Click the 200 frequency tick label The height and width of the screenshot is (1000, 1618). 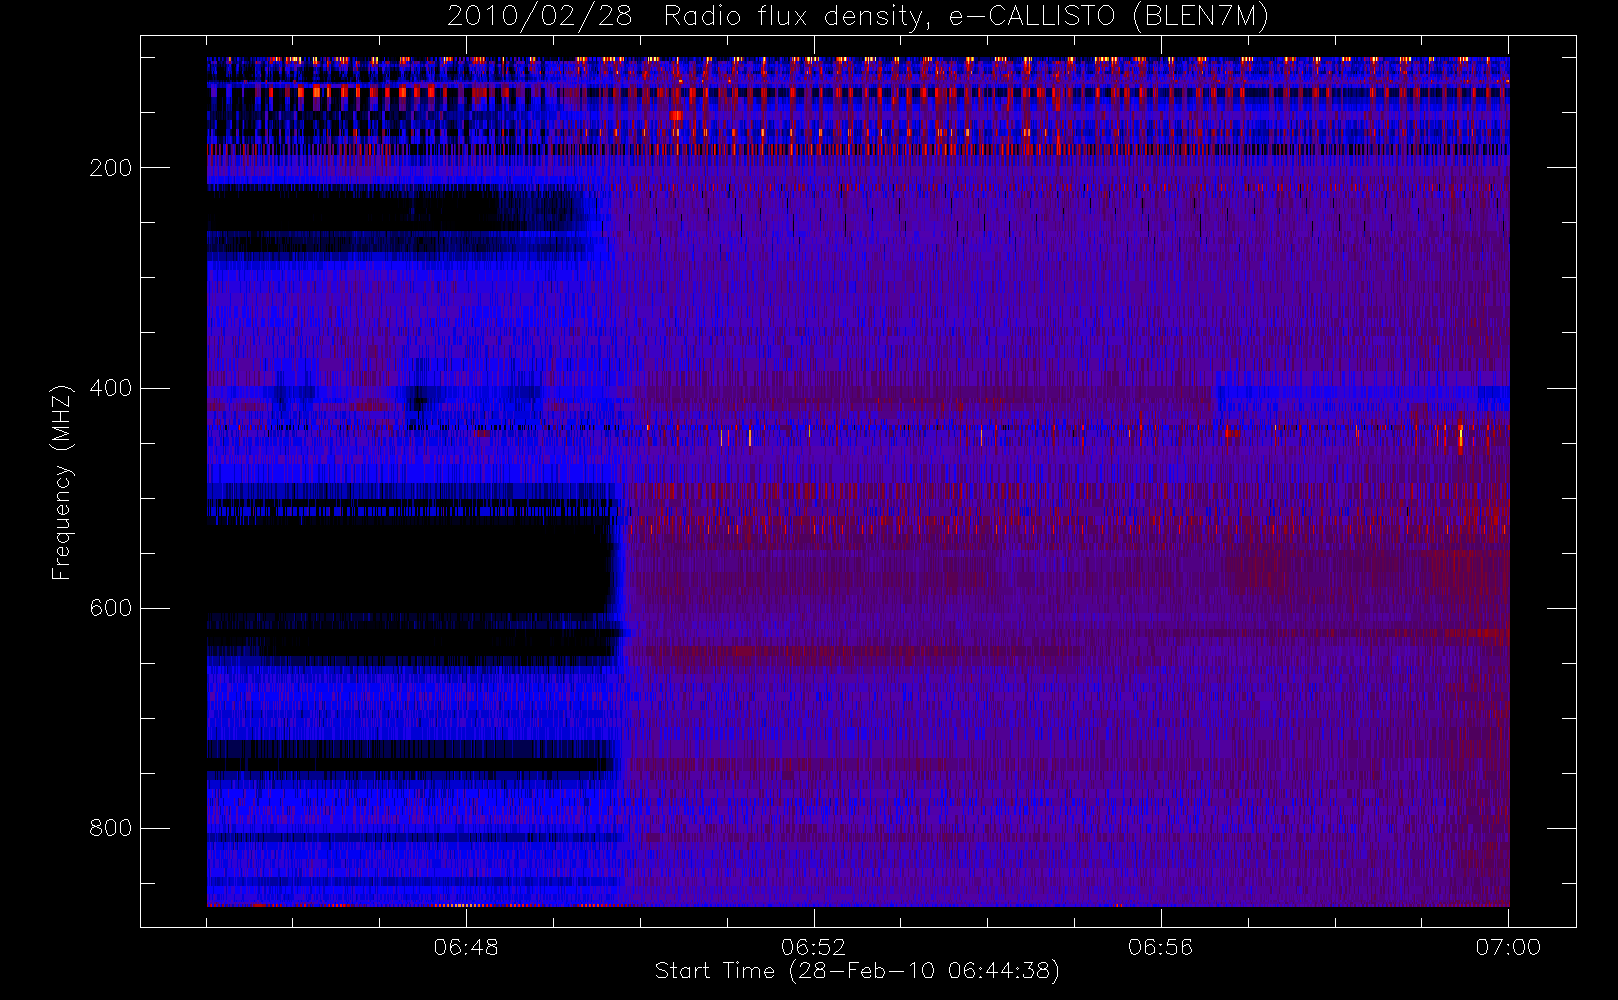pyautogui.click(x=111, y=168)
